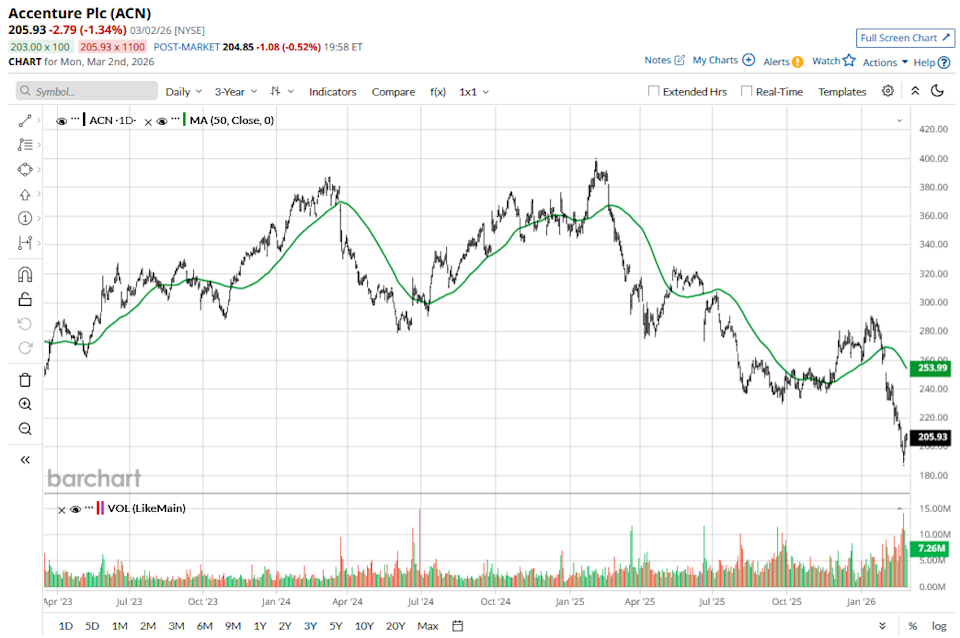The image size is (960, 638).
Task: Click the Full Screen Chart button
Action: [905, 38]
